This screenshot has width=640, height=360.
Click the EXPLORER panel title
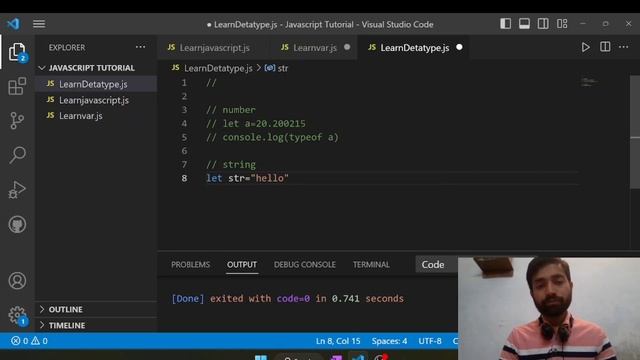tap(67, 47)
